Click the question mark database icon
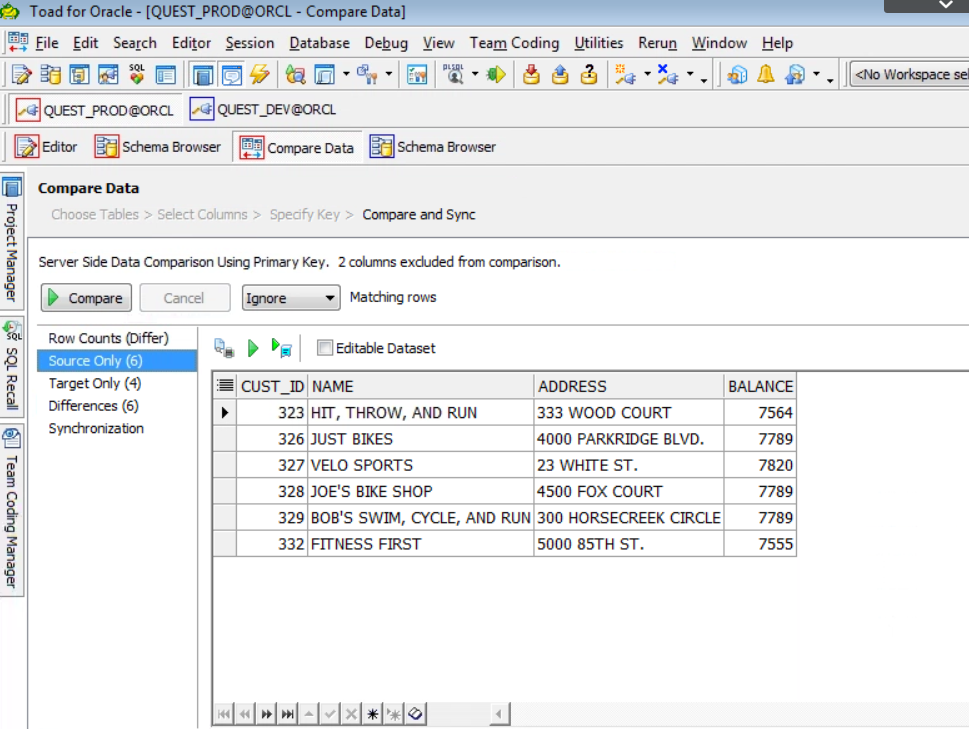Image resolution: width=969 pixels, height=729 pixels. pyautogui.click(x=589, y=75)
